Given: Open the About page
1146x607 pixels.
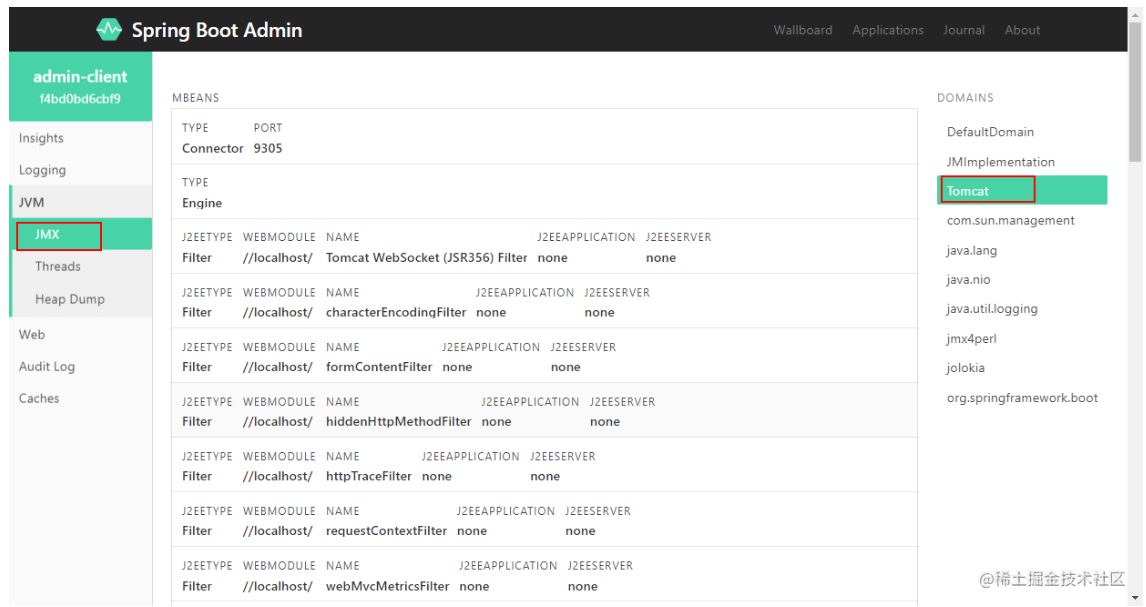Looking at the screenshot, I should (1022, 30).
